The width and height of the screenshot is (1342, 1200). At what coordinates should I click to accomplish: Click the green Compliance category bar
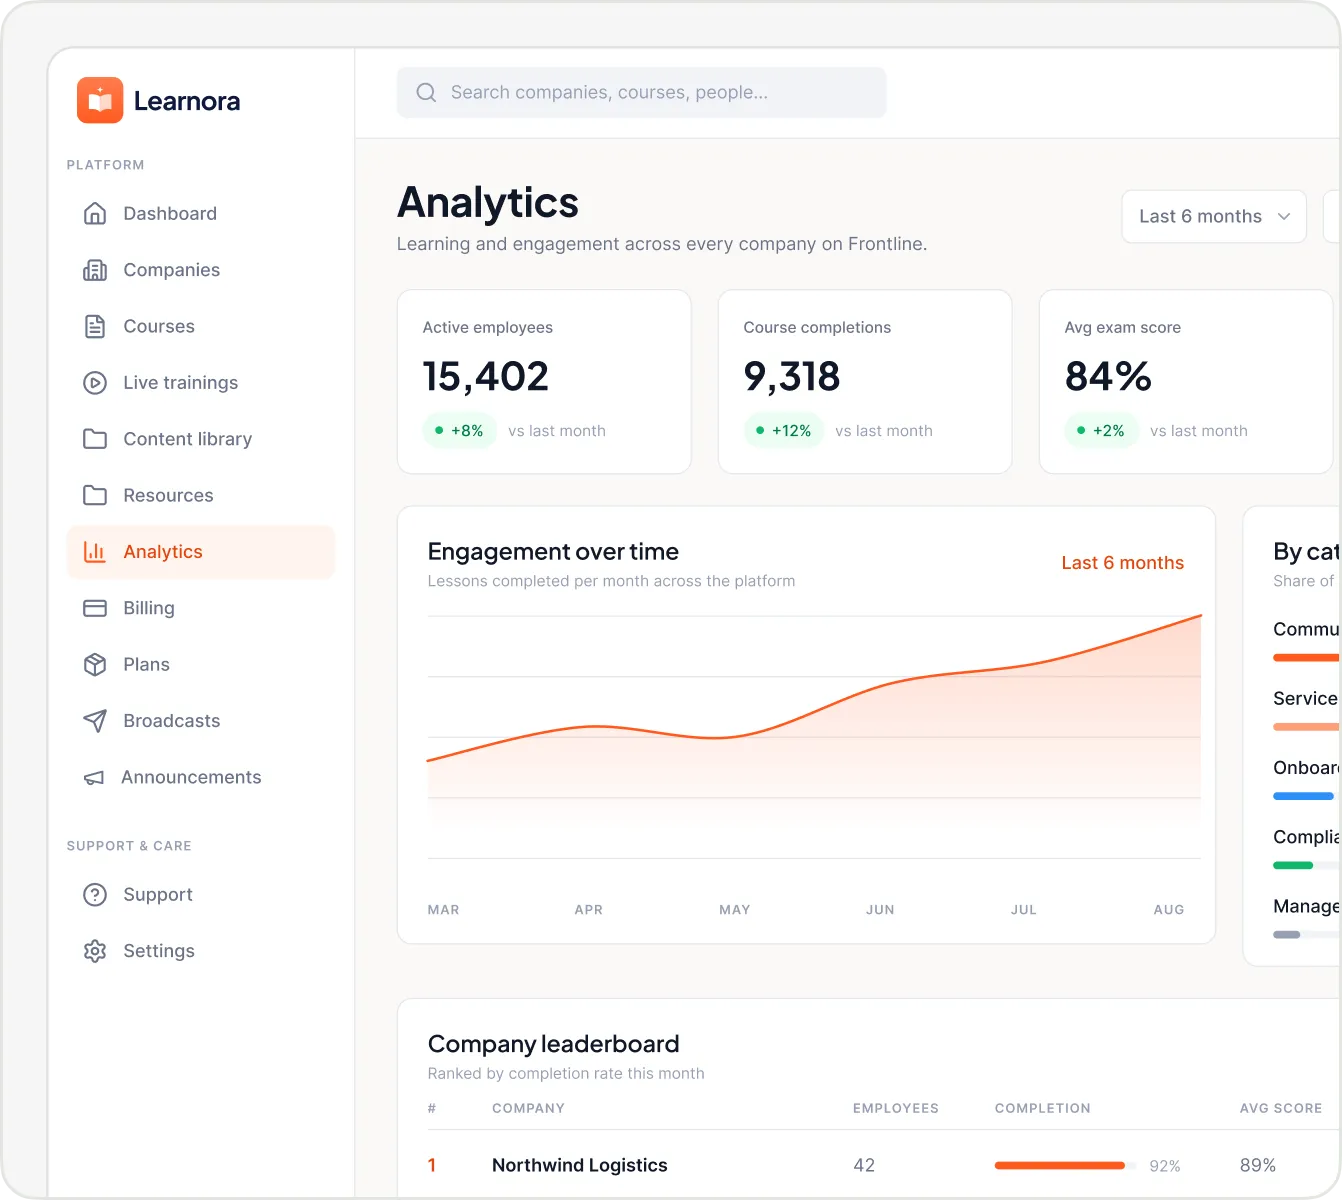[1293, 865]
